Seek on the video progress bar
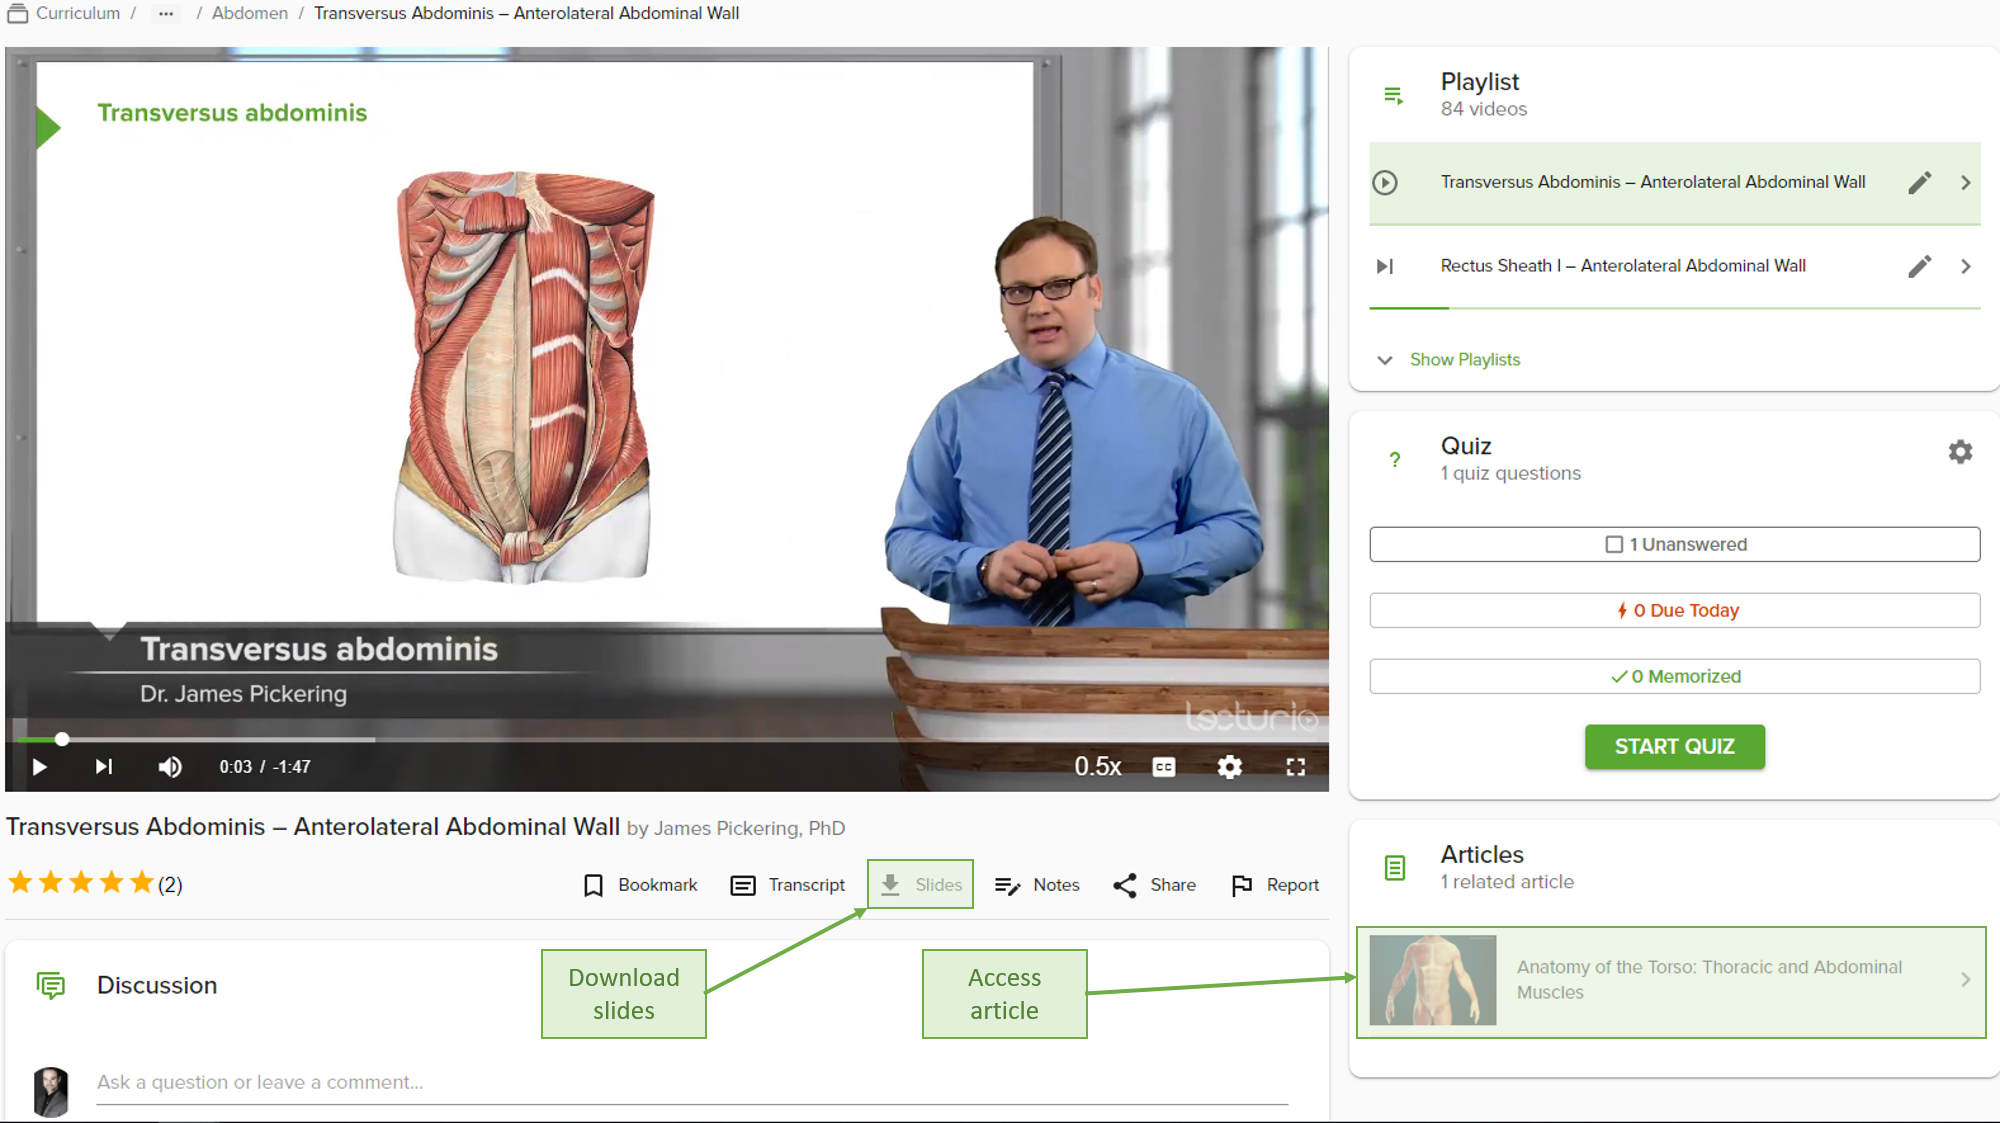The width and height of the screenshot is (2000, 1123). (667, 739)
